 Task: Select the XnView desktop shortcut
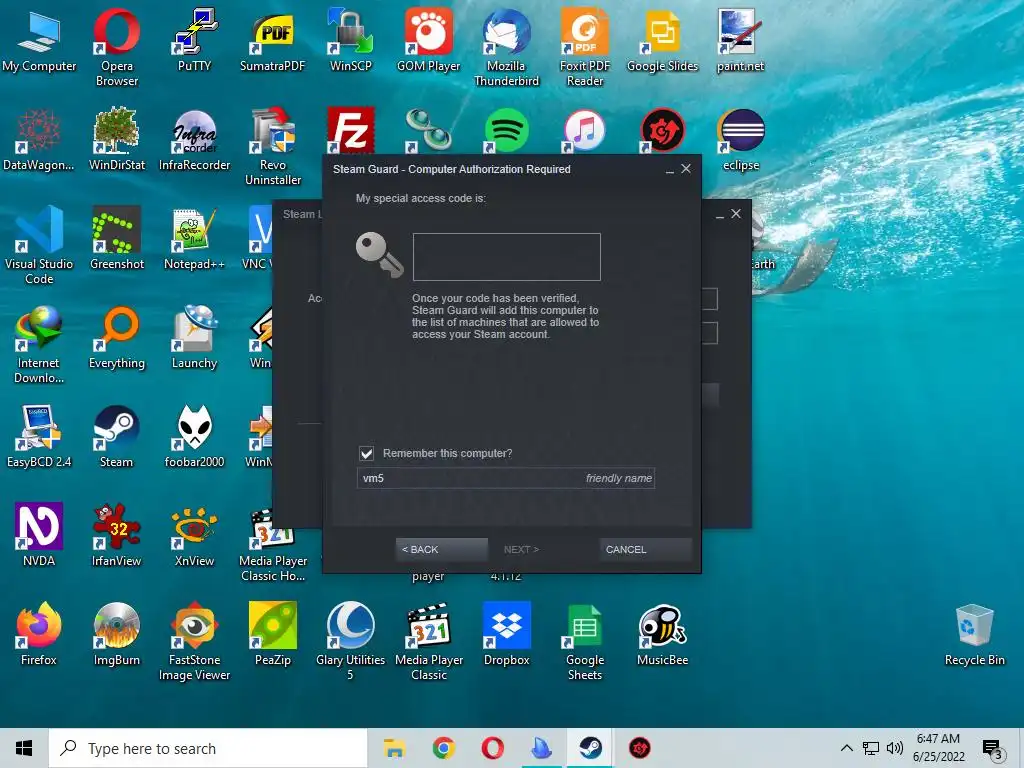tap(194, 536)
